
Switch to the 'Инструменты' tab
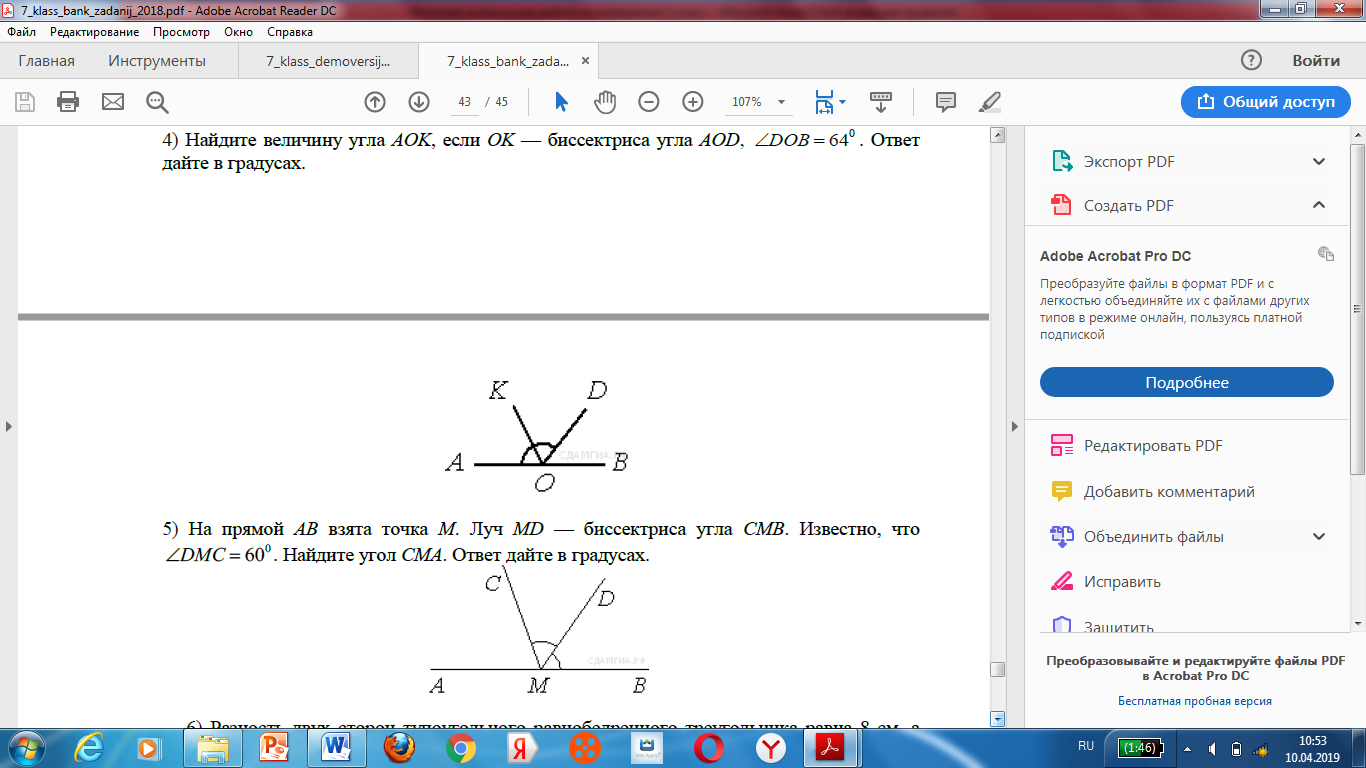(157, 61)
